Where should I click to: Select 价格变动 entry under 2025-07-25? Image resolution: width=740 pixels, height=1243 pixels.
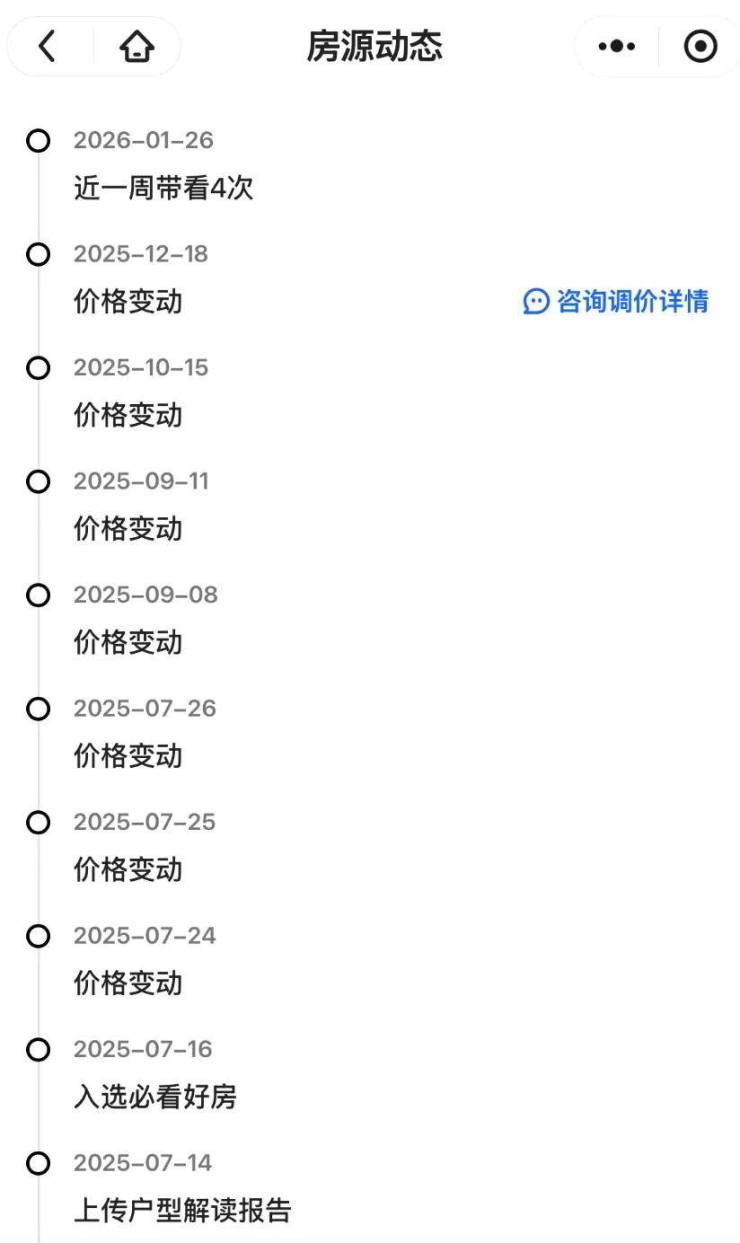(128, 869)
